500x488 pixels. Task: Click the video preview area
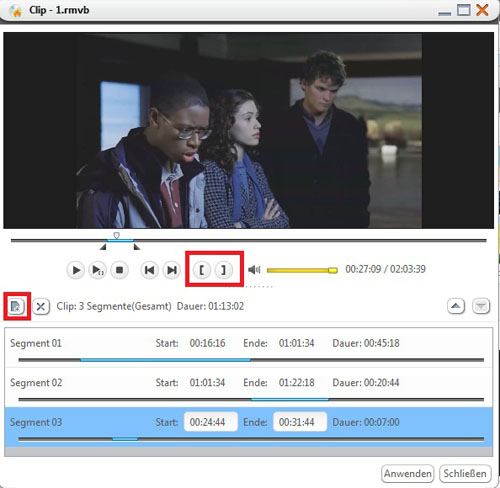[x=248, y=130]
